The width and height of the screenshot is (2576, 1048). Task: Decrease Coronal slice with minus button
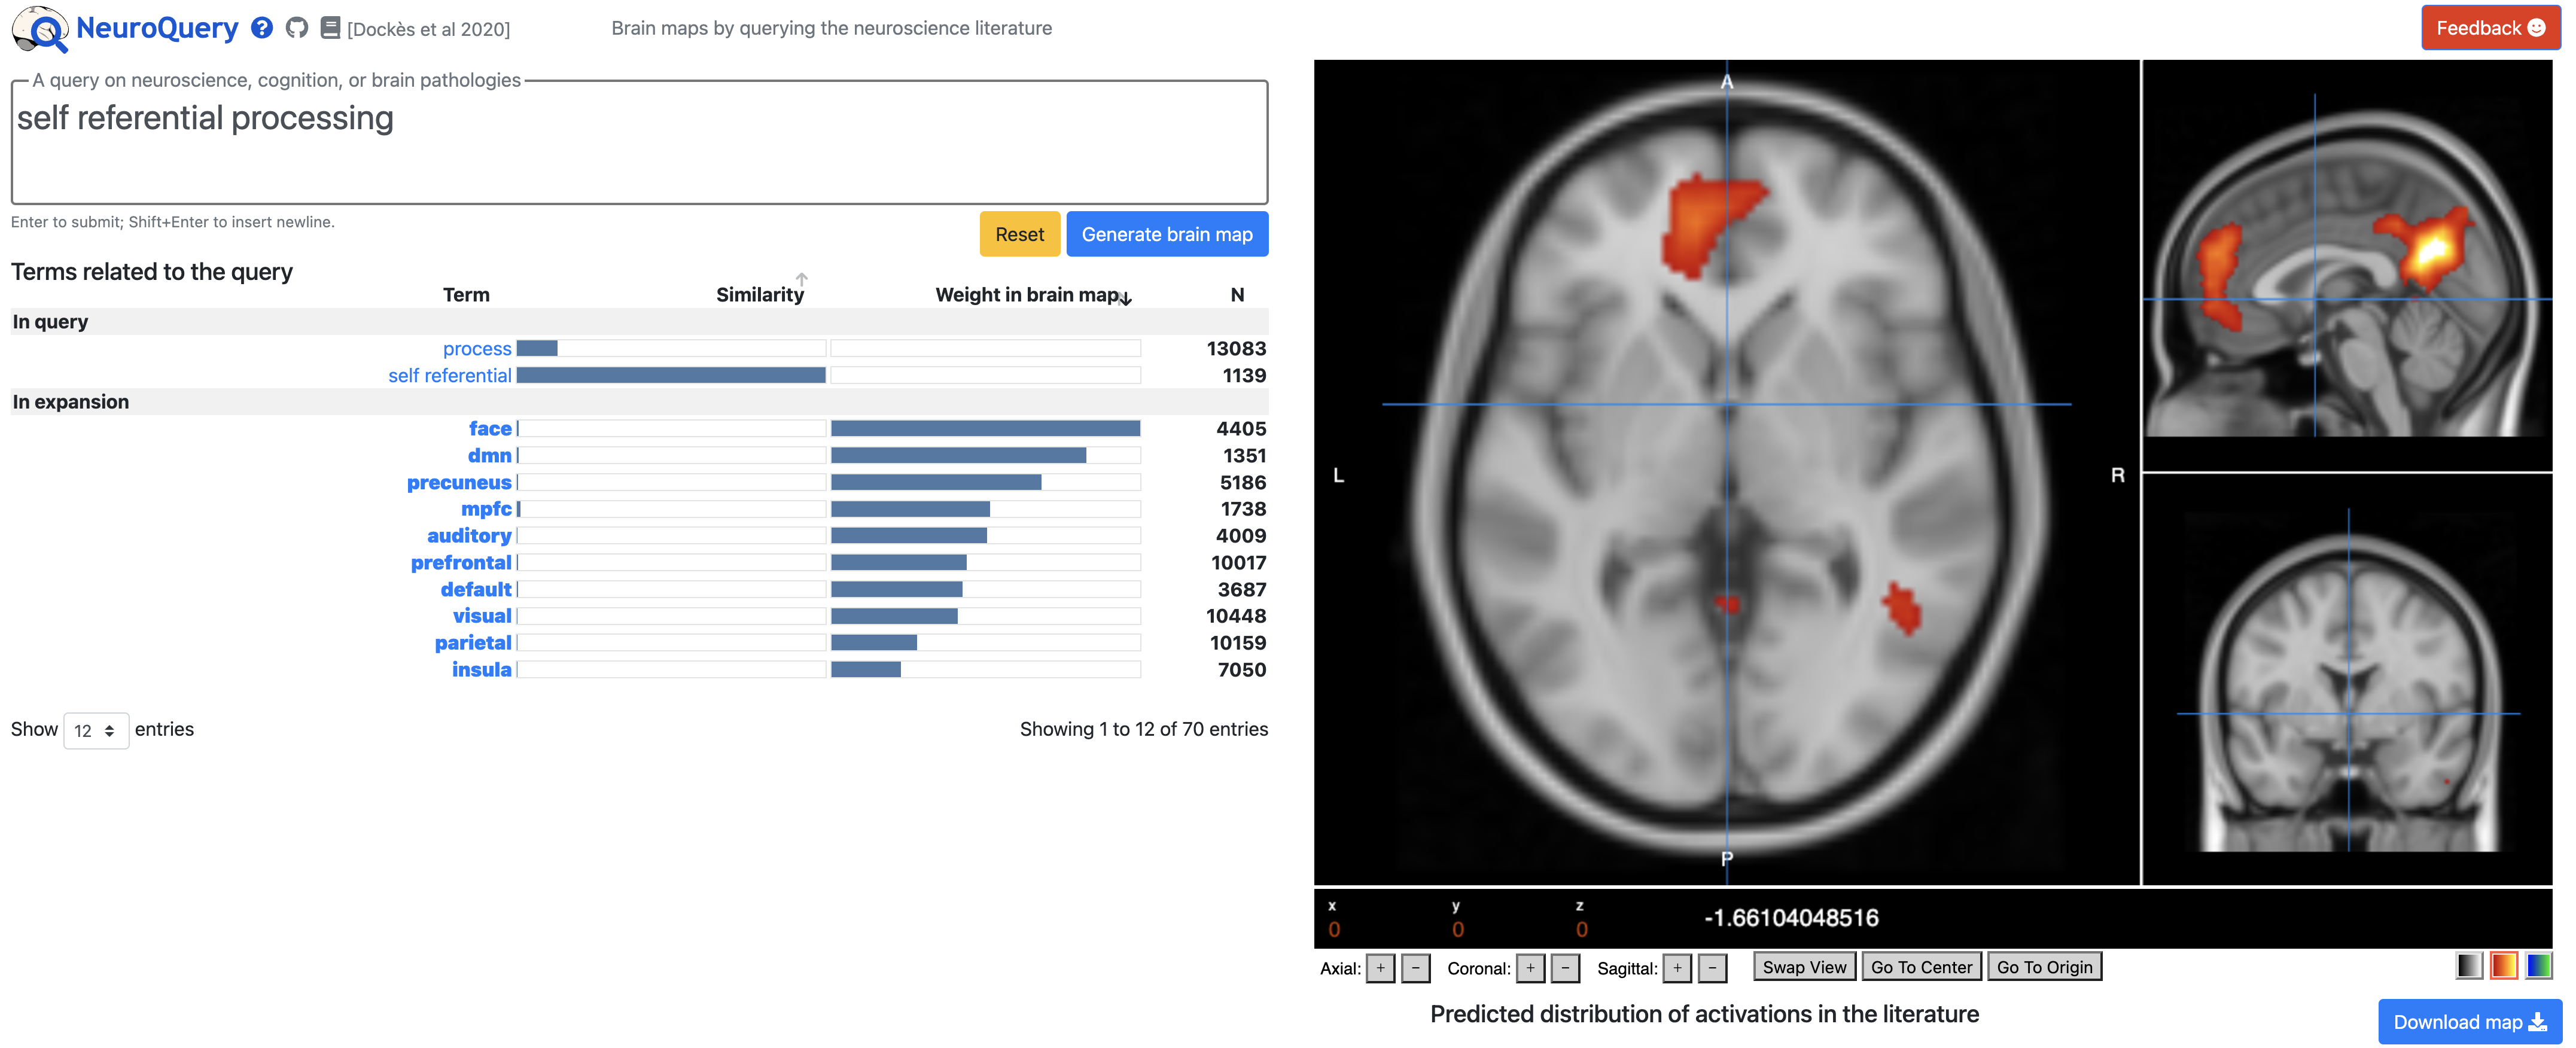(1565, 968)
